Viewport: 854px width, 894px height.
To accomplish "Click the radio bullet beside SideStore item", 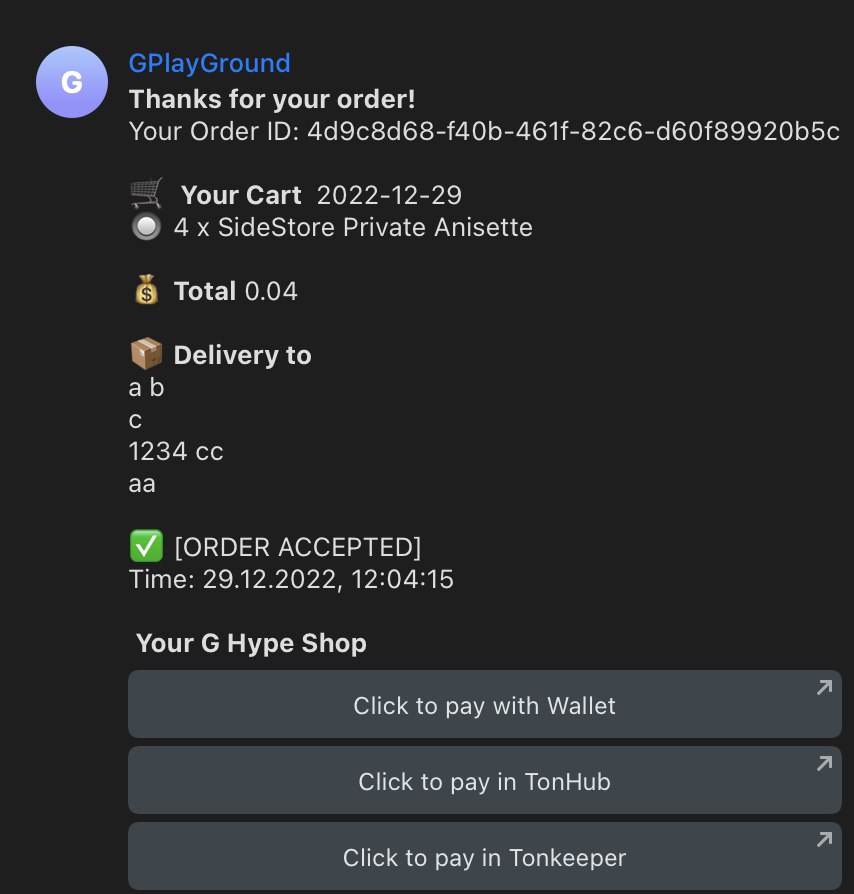I will coord(147,226).
